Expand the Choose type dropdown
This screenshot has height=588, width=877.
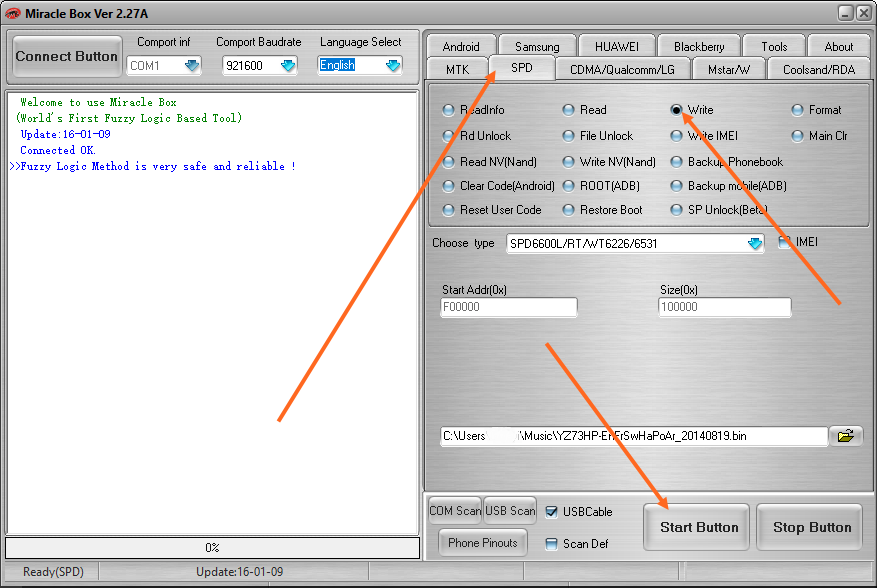tap(755, 243)
